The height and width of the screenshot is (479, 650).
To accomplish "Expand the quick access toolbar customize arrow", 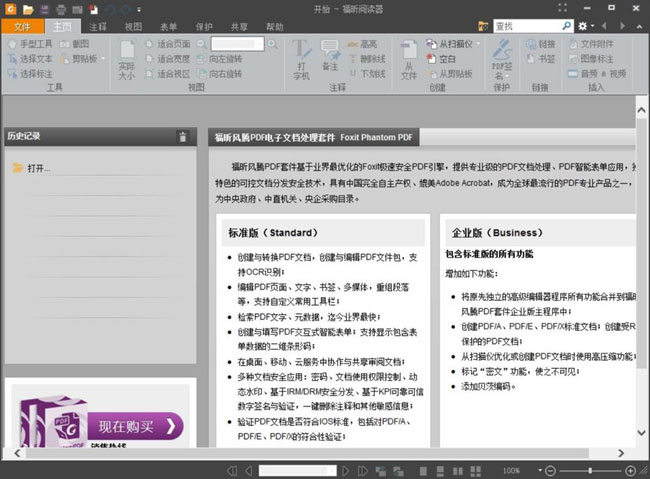I will pyautogui.click(x=139, y=10).
